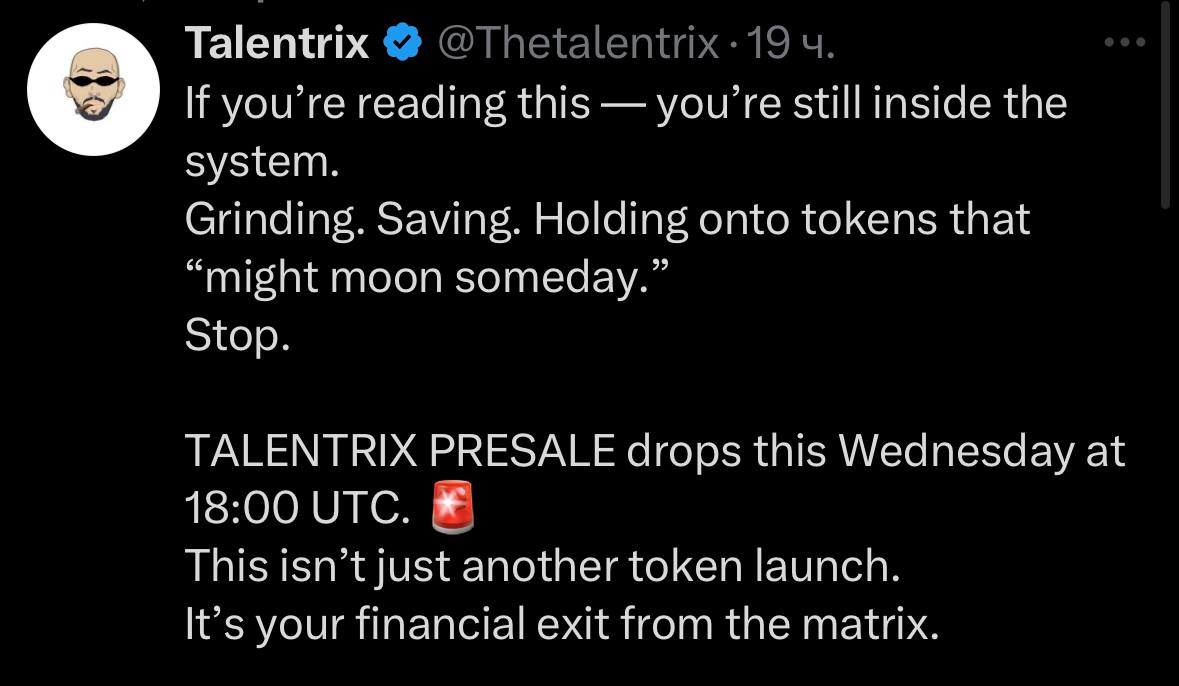Open the Talentrix profile avatar
This screenshot has width=1179, height=686.
coord(93,90)
